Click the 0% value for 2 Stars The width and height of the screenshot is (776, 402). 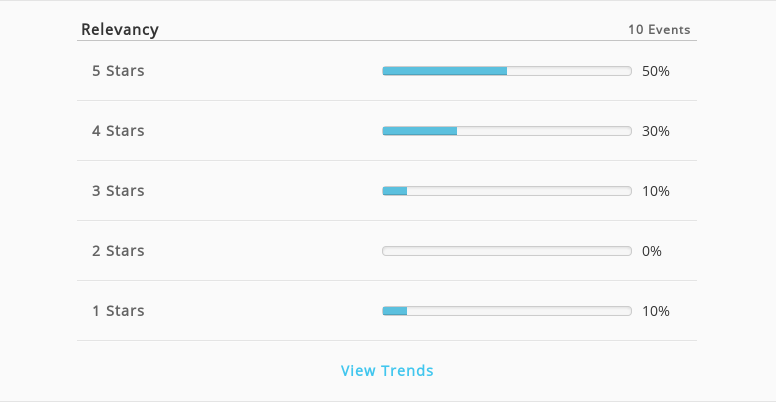click(652, 251)
